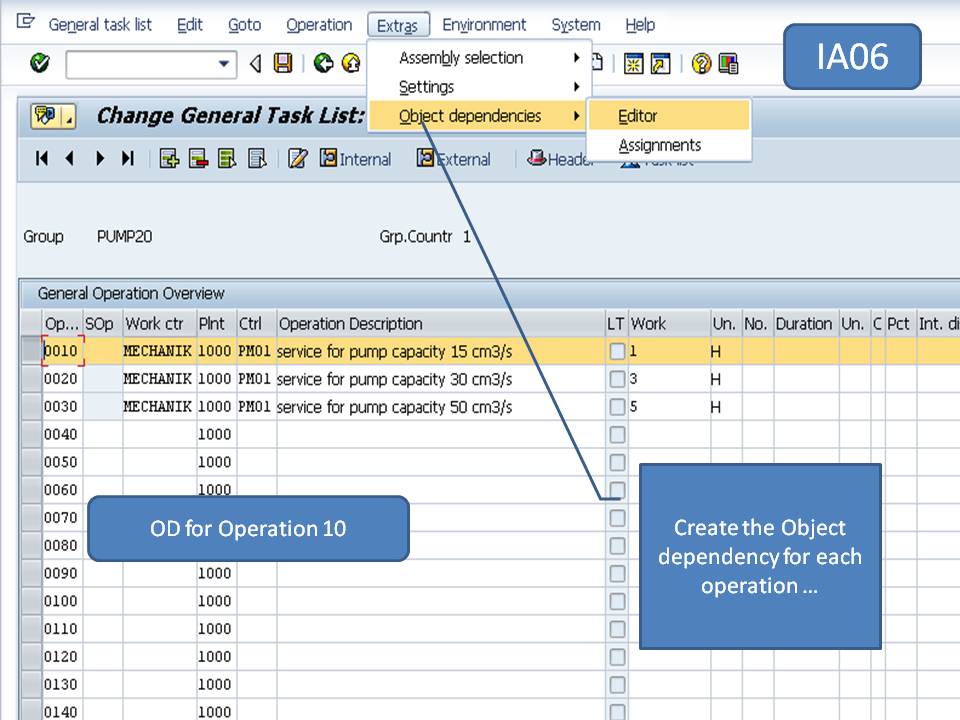Click the green Back arrow icon
This screenshot has height=720, width=960.
(323, 63)
